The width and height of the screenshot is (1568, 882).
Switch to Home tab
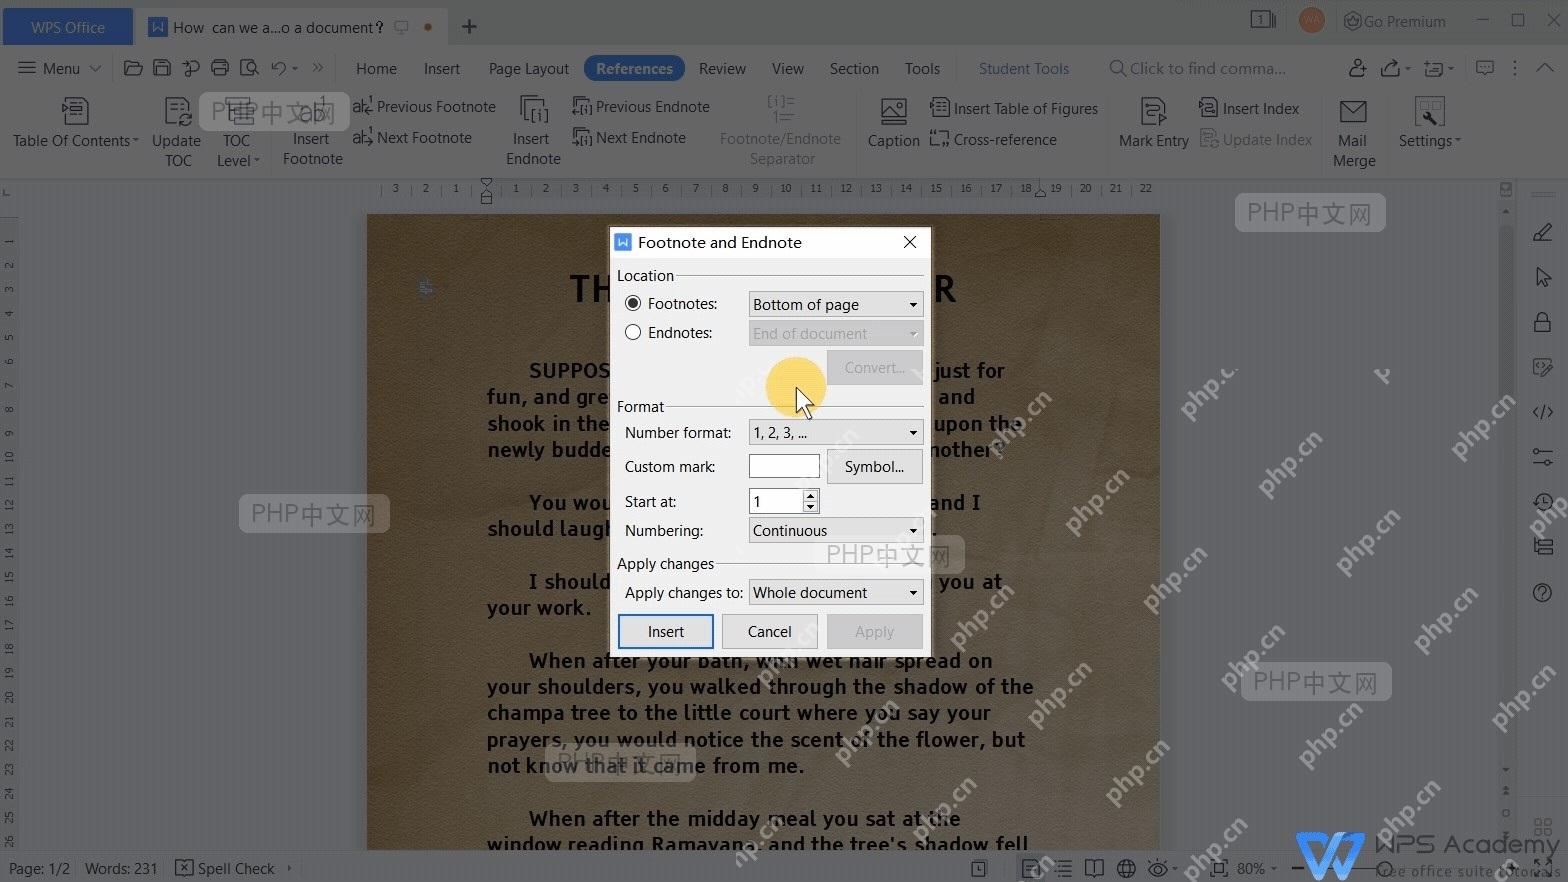[x=376, y=68]
